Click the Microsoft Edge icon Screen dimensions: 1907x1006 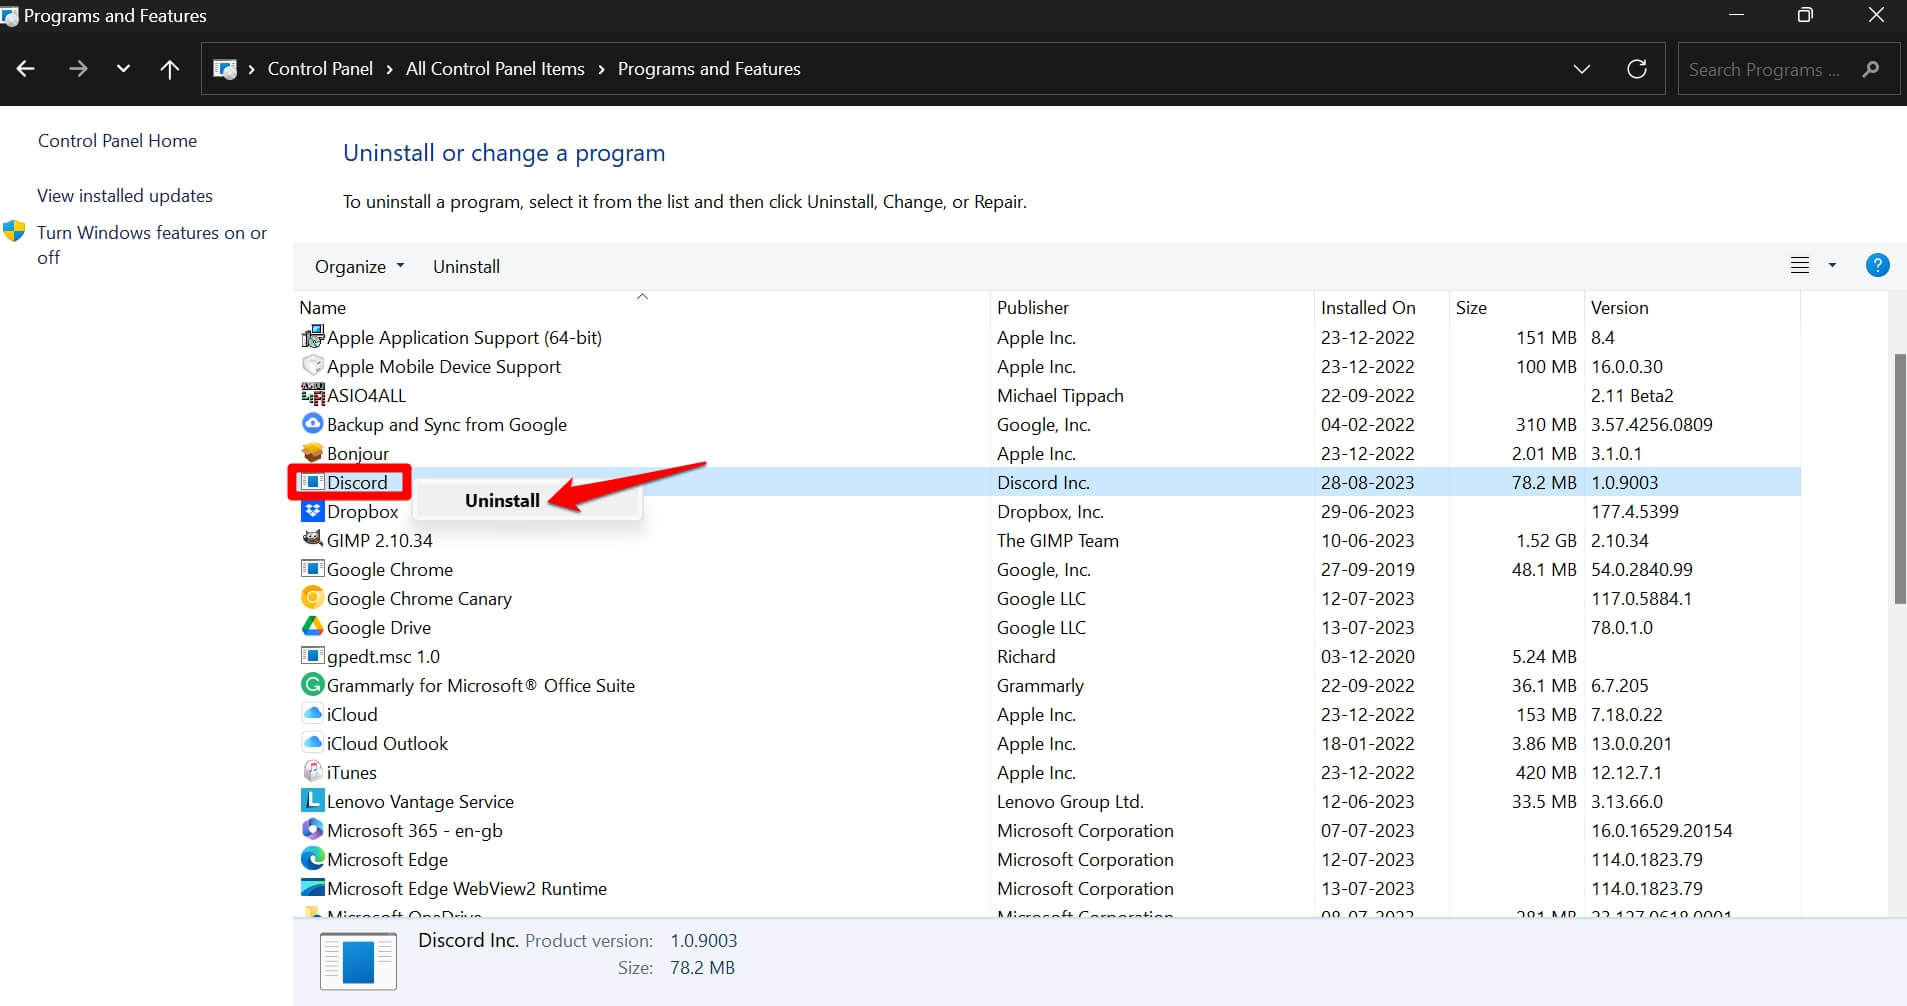tap(312, 859)
